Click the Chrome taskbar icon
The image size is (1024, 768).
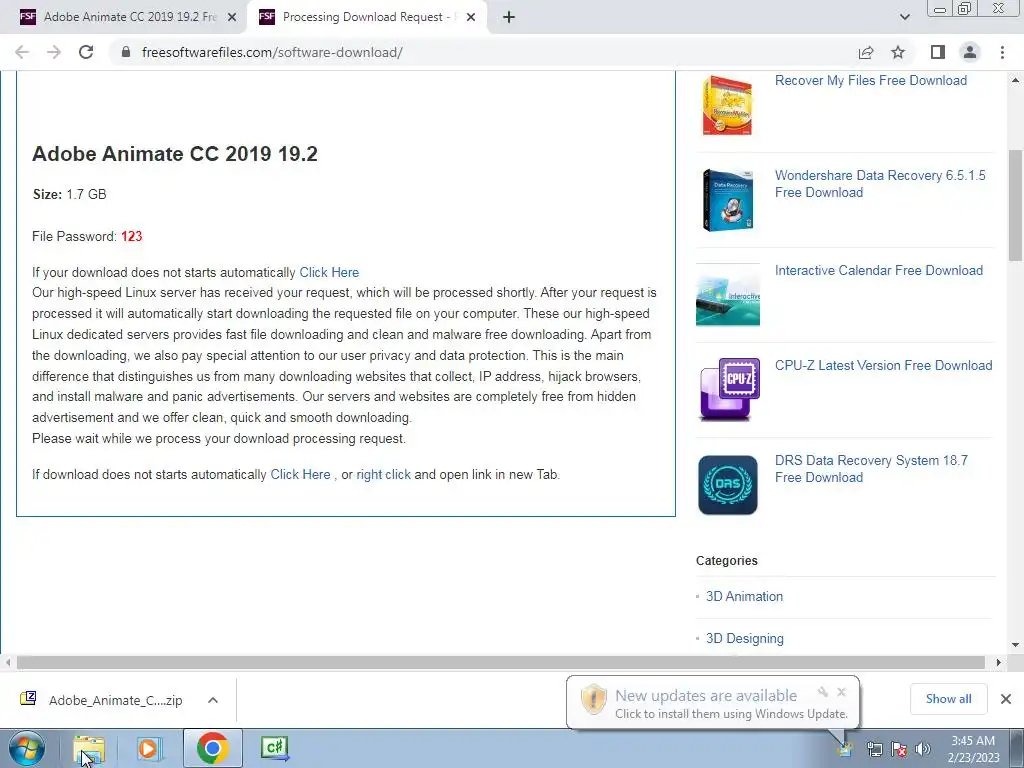click(x=212, y=748)
